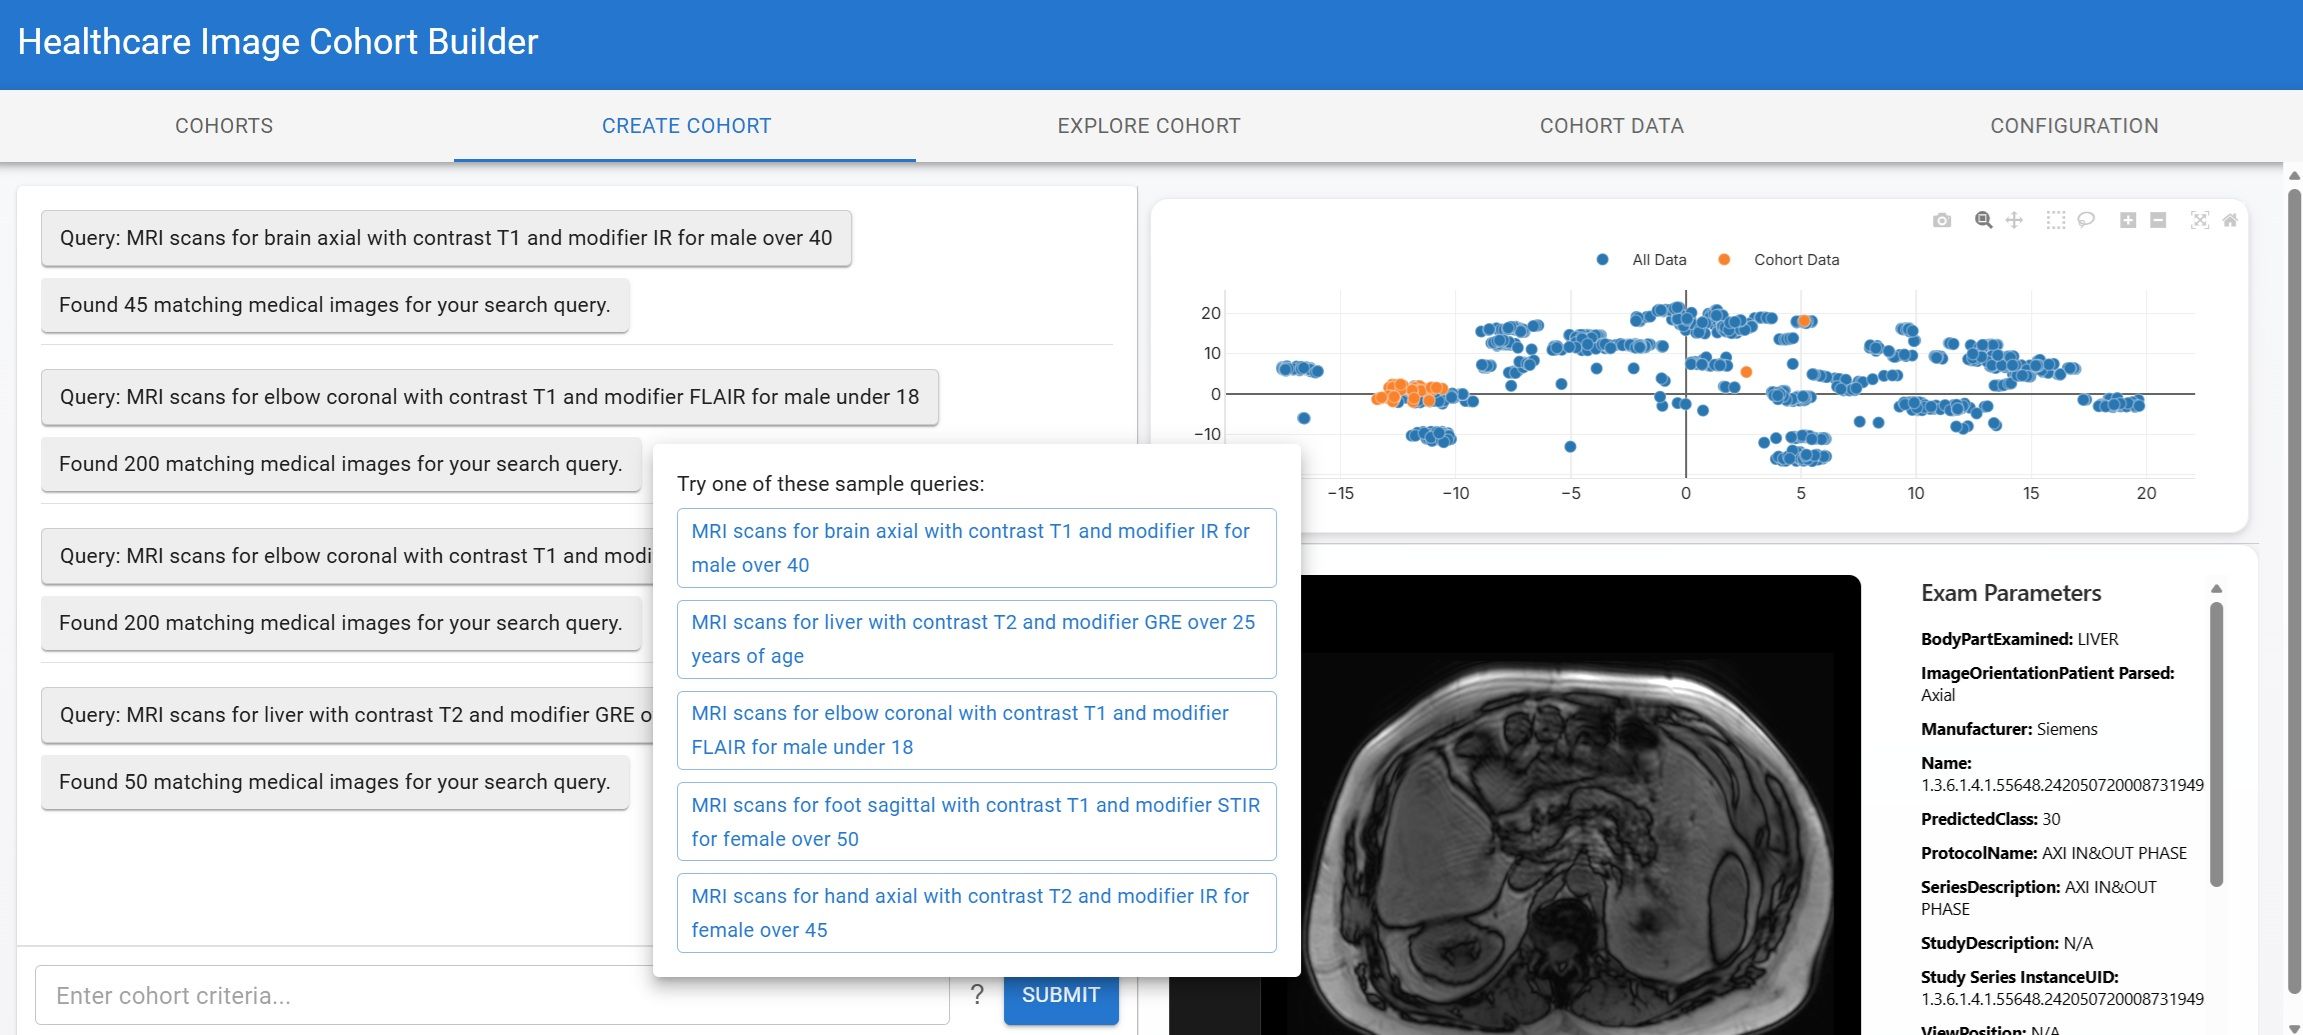Select the zoom tool on the scatter plot
Viewport: 2303px width, 1035px height.
point(1983,220)
